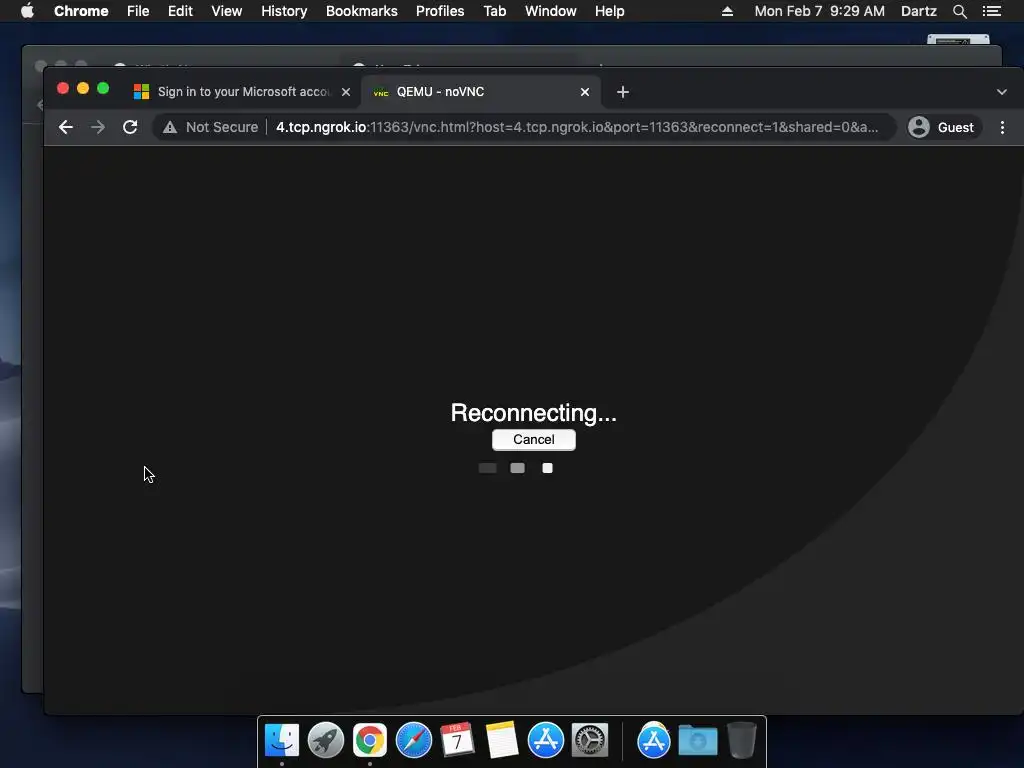Viewport: 1024px width, 768px height.
Task: Minimize the Chrome window with yellow button
Action: 83,88
